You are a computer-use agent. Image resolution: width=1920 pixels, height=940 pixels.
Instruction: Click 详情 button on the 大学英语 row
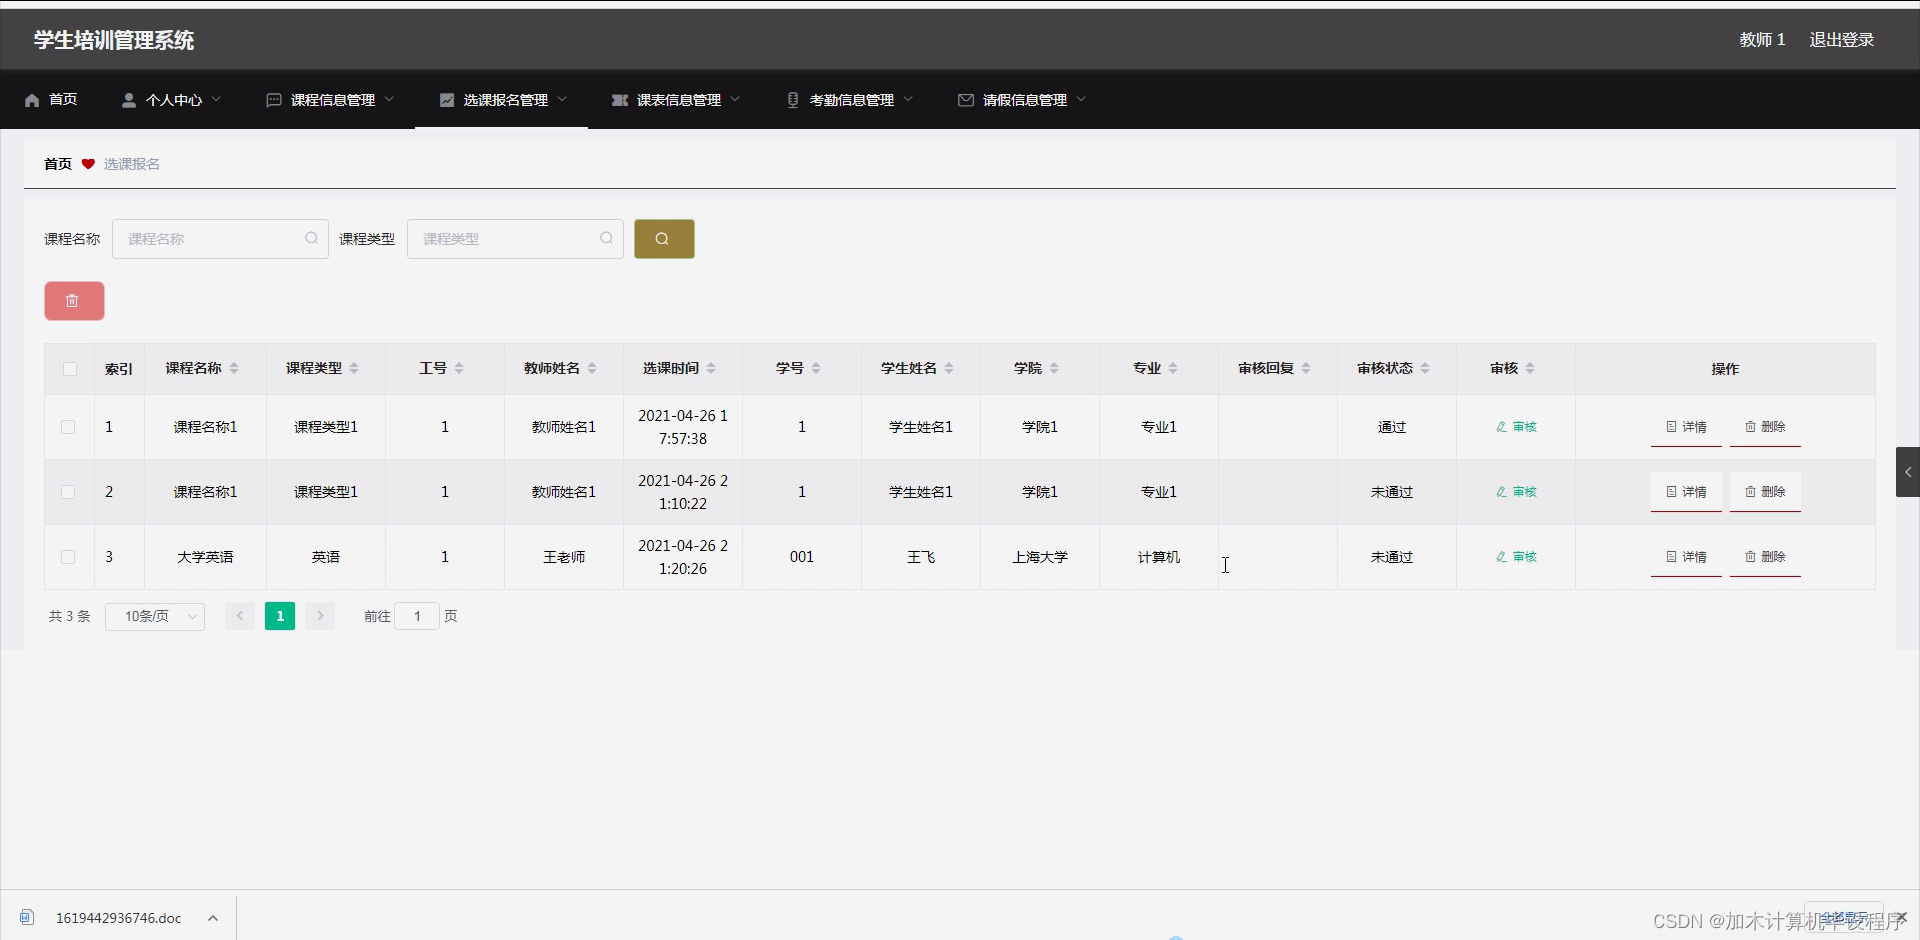pyautogui.click(x=1686, y=557)
